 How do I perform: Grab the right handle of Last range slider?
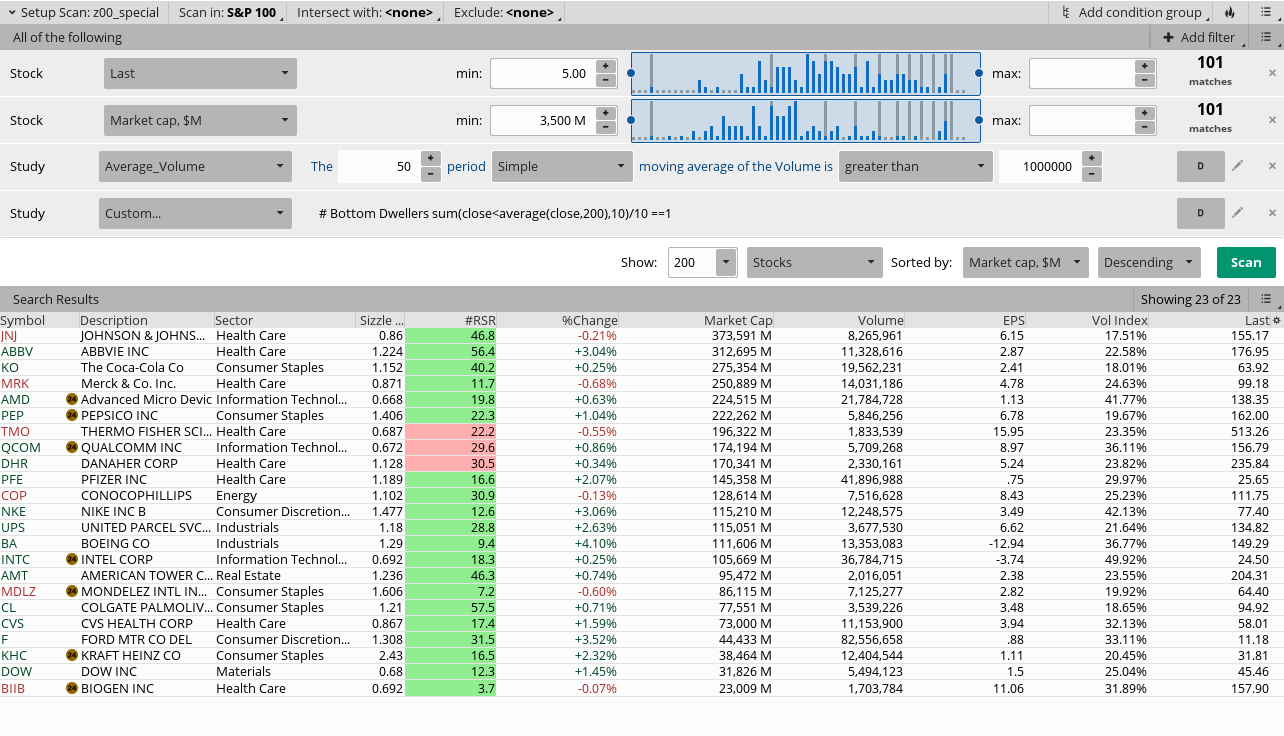pyautogui.click(x=979, y=73)
